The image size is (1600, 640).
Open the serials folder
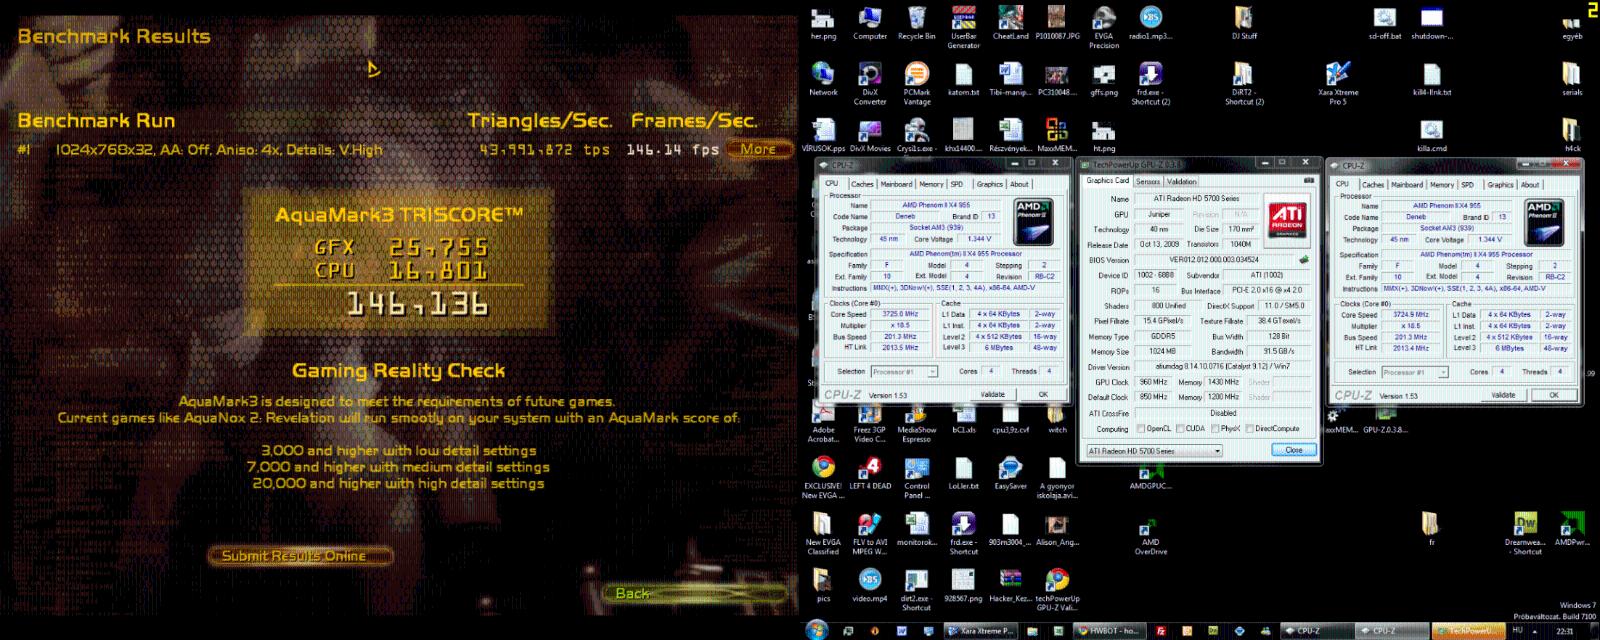[x=1572, y=79]
